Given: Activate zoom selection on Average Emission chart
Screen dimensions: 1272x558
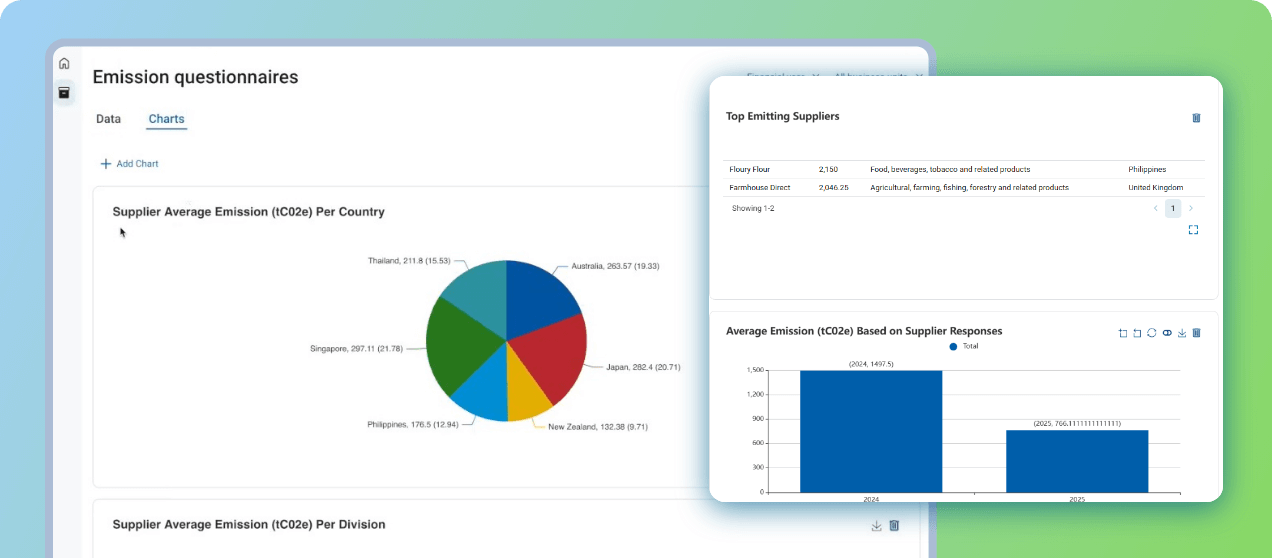Looking at the screenshot, I should coord(1123,333).
